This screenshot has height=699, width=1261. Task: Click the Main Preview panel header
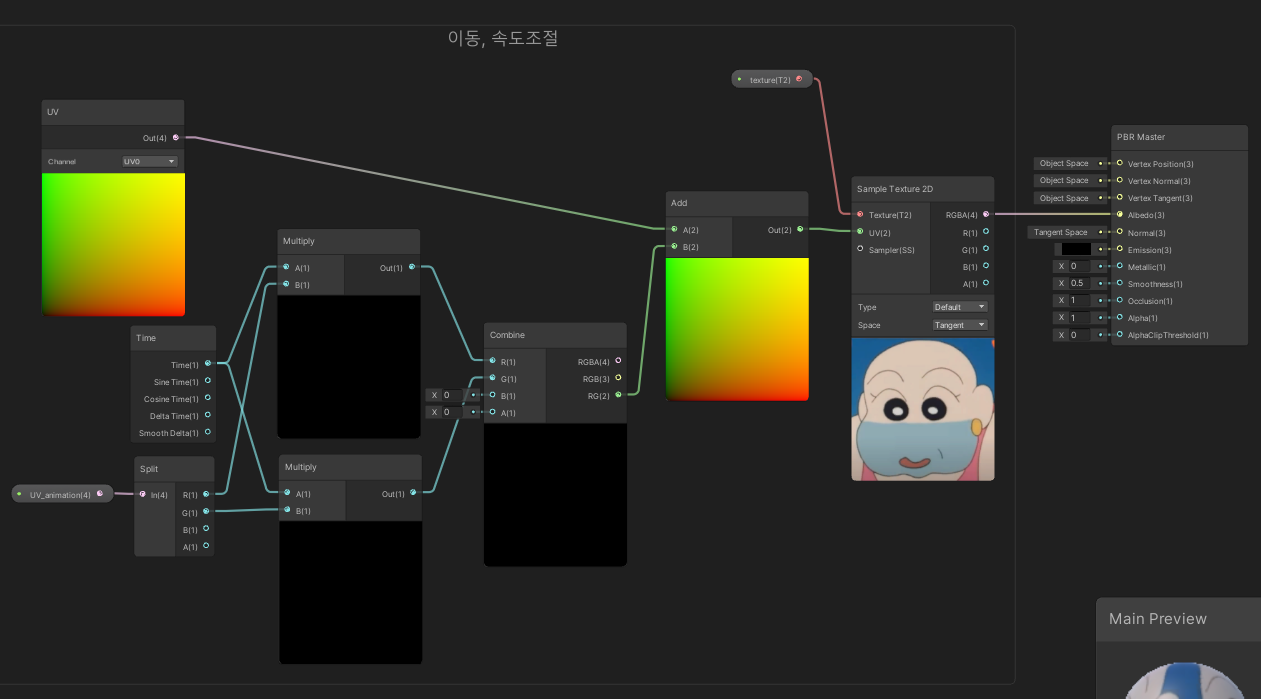coord(1179,619)
